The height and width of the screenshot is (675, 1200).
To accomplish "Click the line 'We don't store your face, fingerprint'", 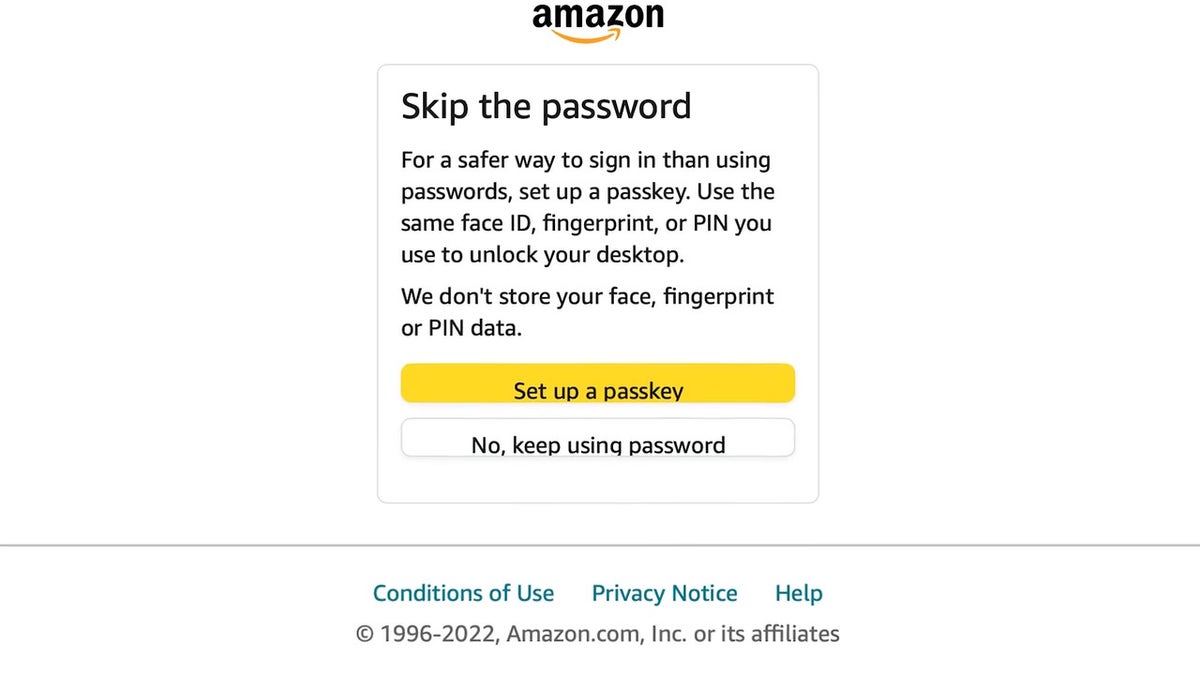I will pyautogui.click(x=587, y=296).
